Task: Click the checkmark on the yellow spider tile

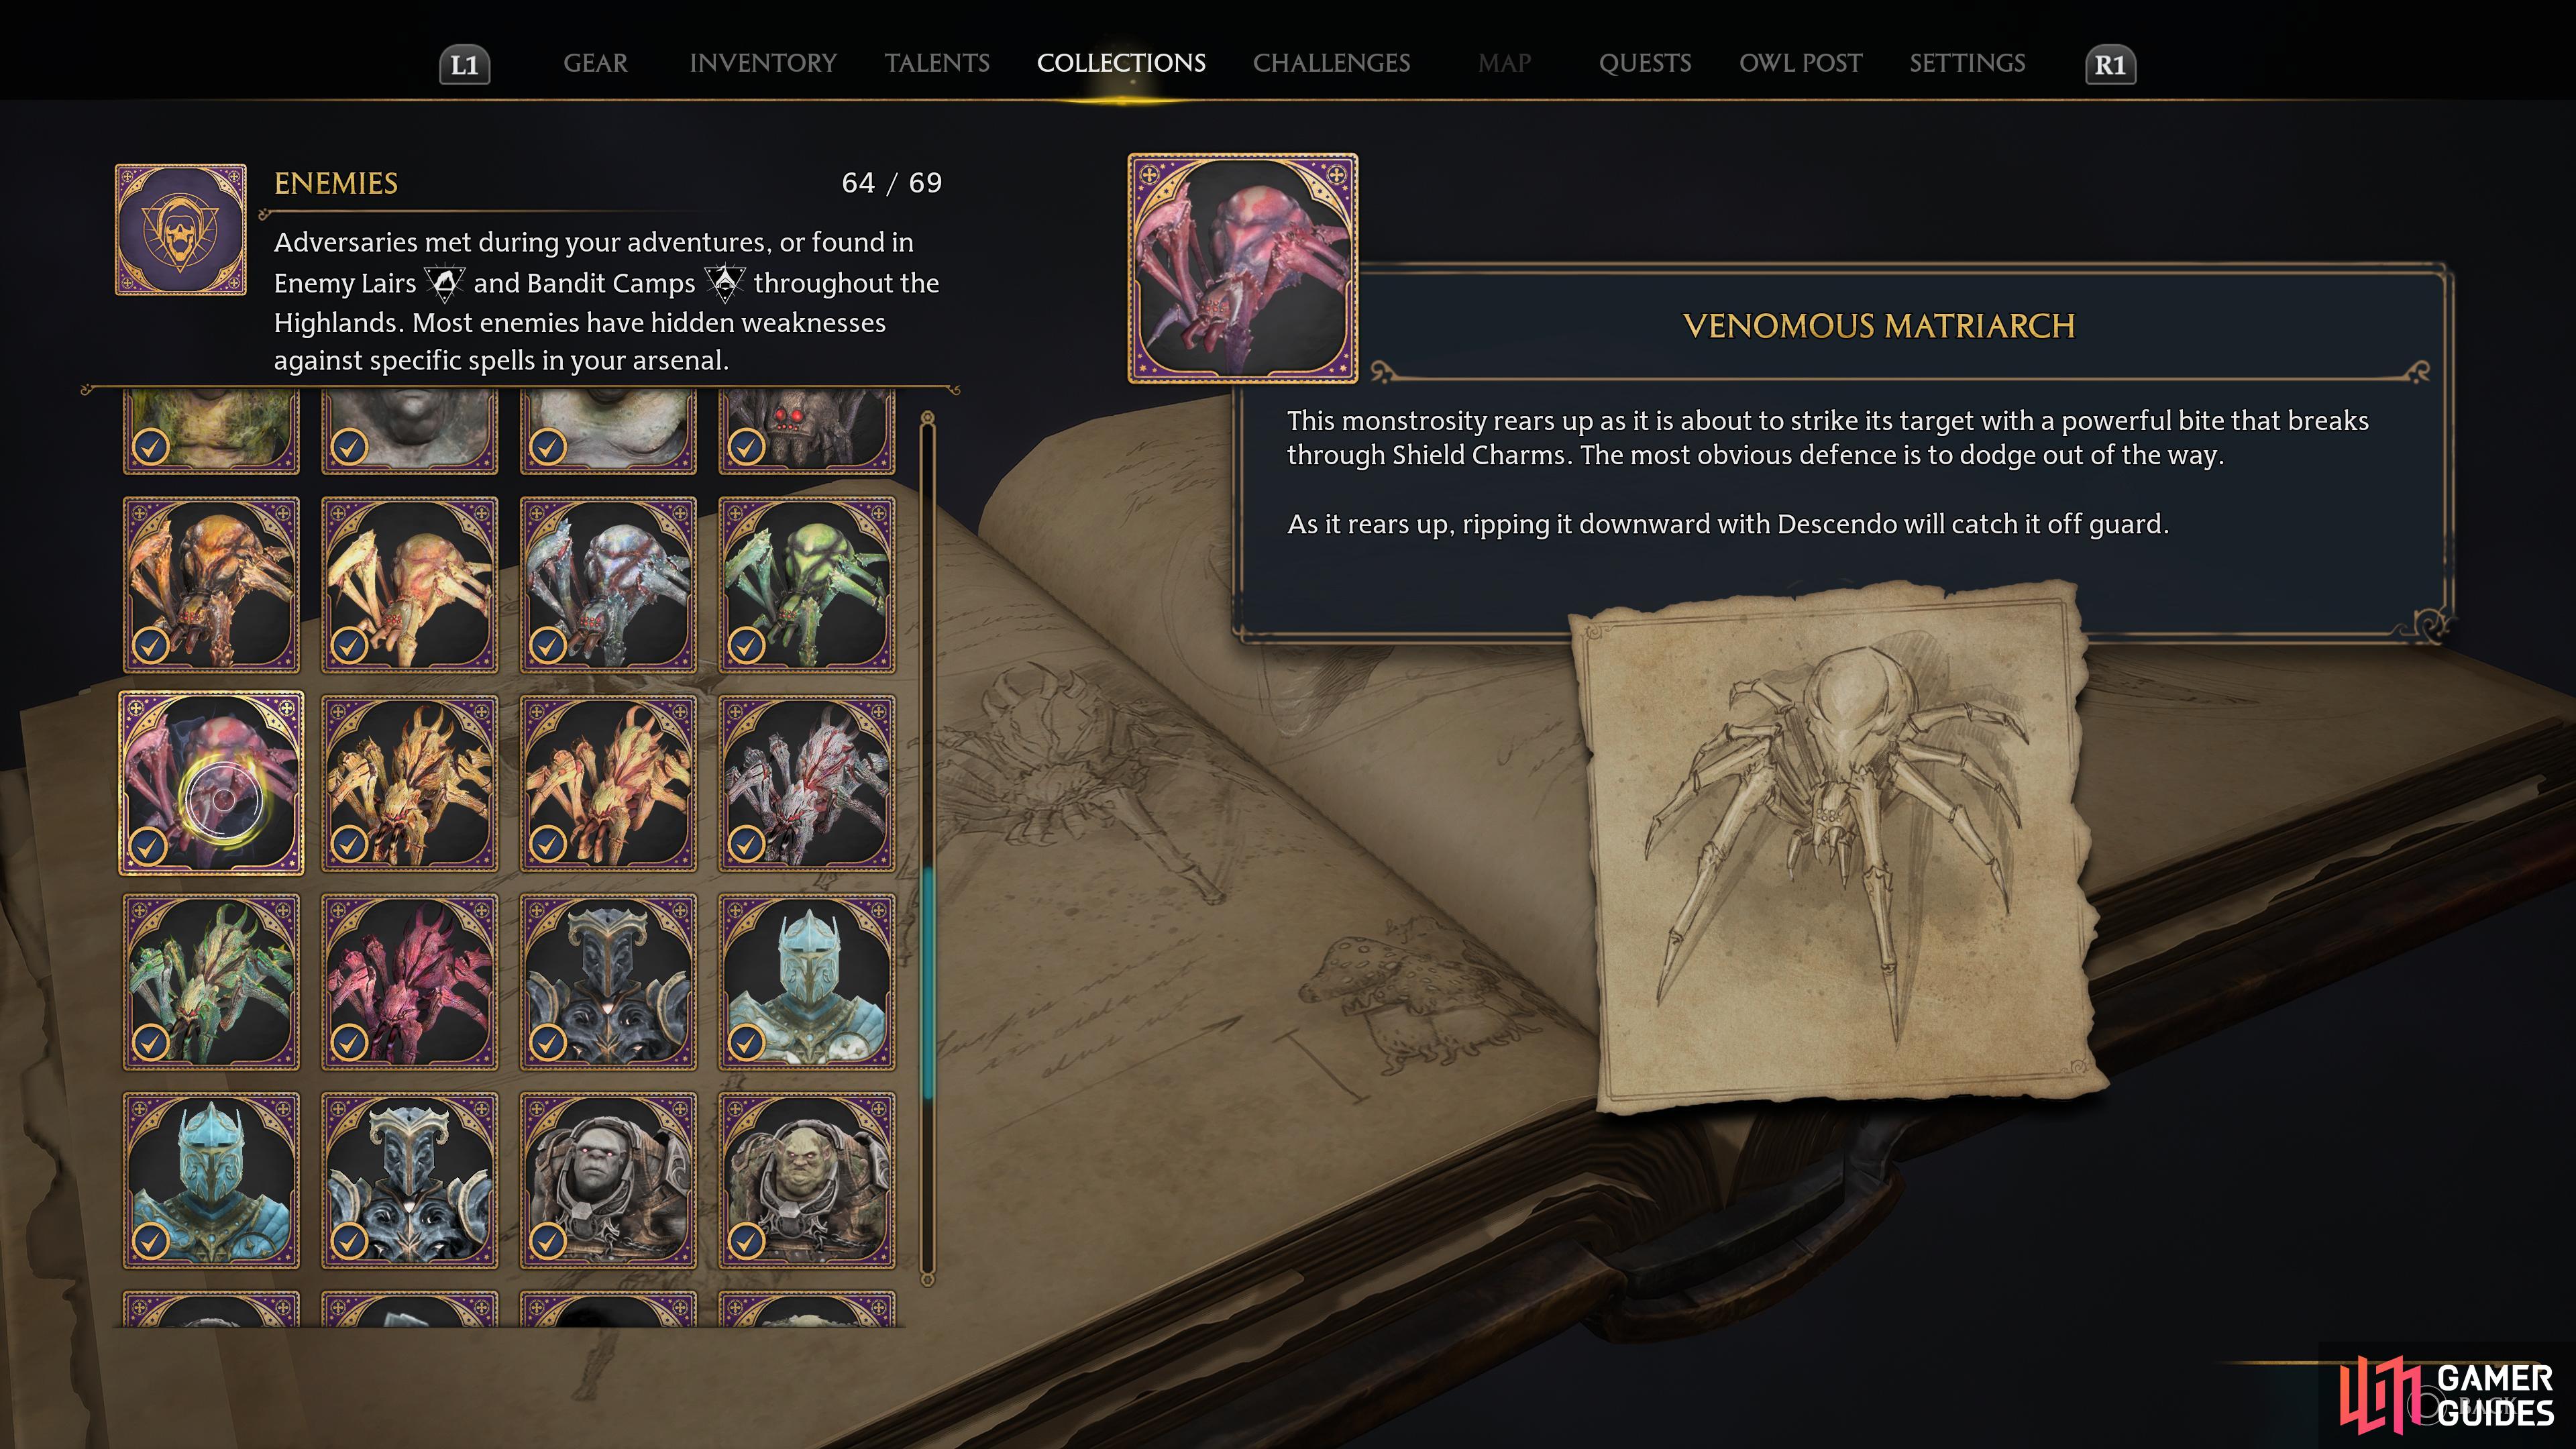Action: [348, 645]
